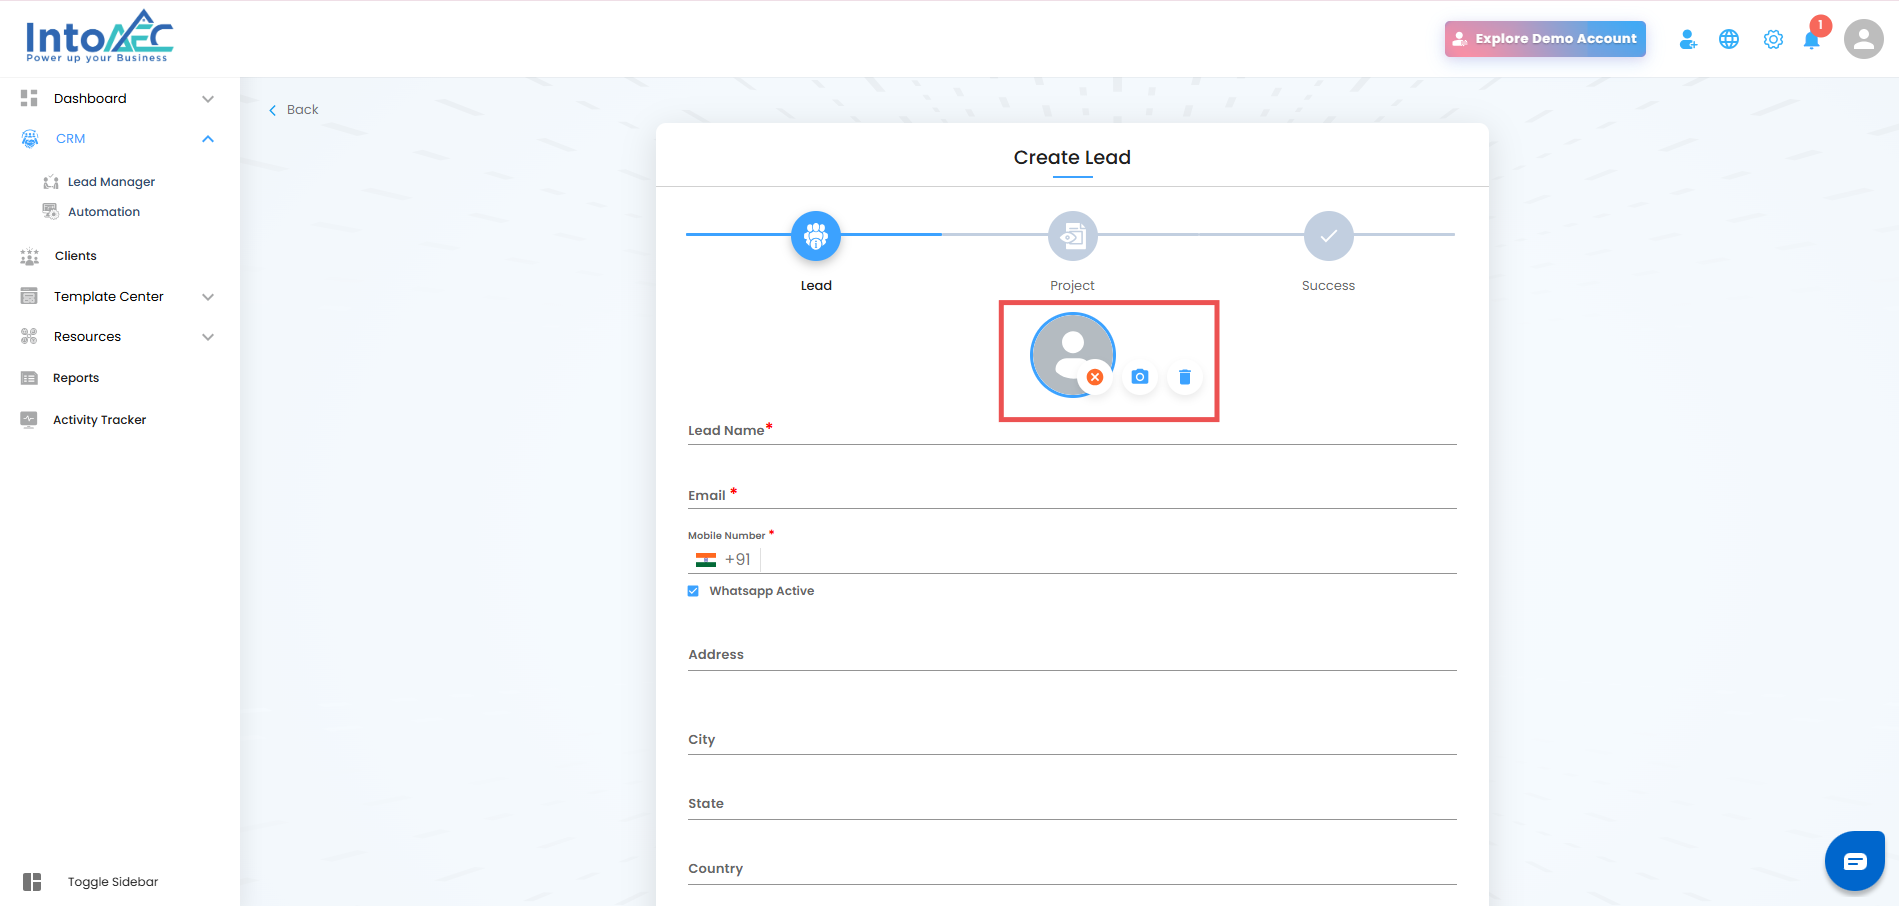Click the Dashboard grid icon
This screenshot has height=906, width=1899.
29,98
